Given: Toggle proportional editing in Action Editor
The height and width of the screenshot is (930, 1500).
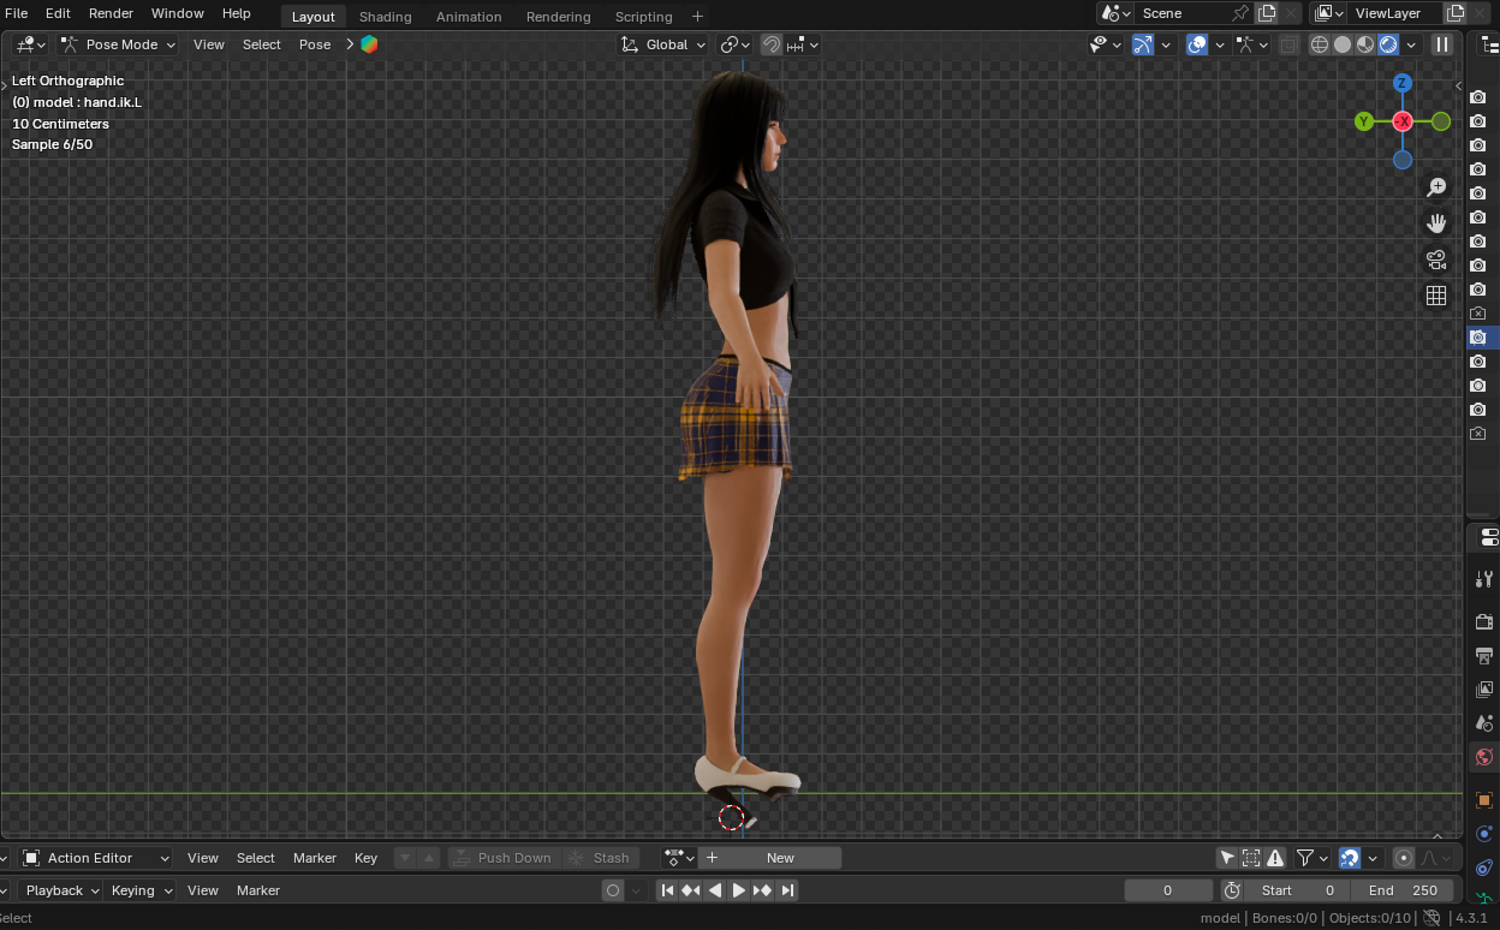Looking at the screenshot, I should 1404,858.
